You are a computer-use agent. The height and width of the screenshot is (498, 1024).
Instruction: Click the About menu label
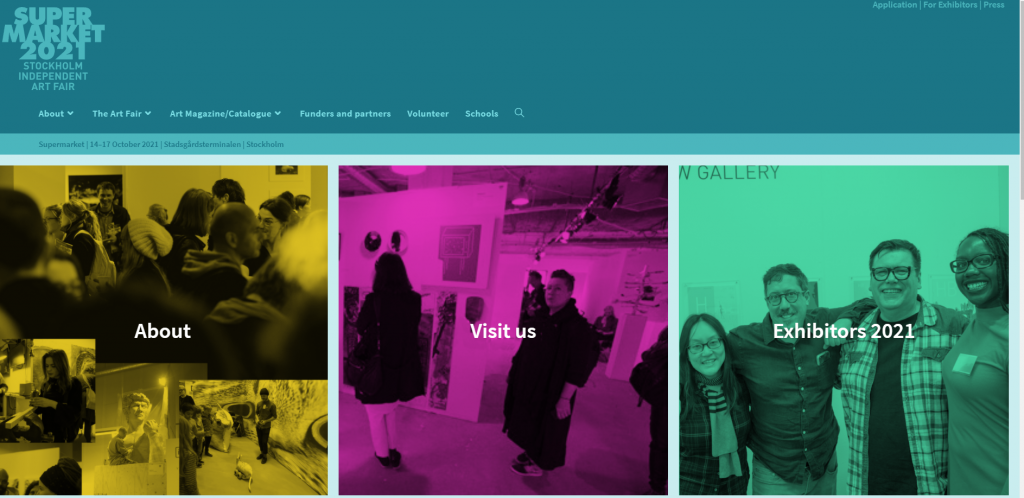tap(51, 114)
